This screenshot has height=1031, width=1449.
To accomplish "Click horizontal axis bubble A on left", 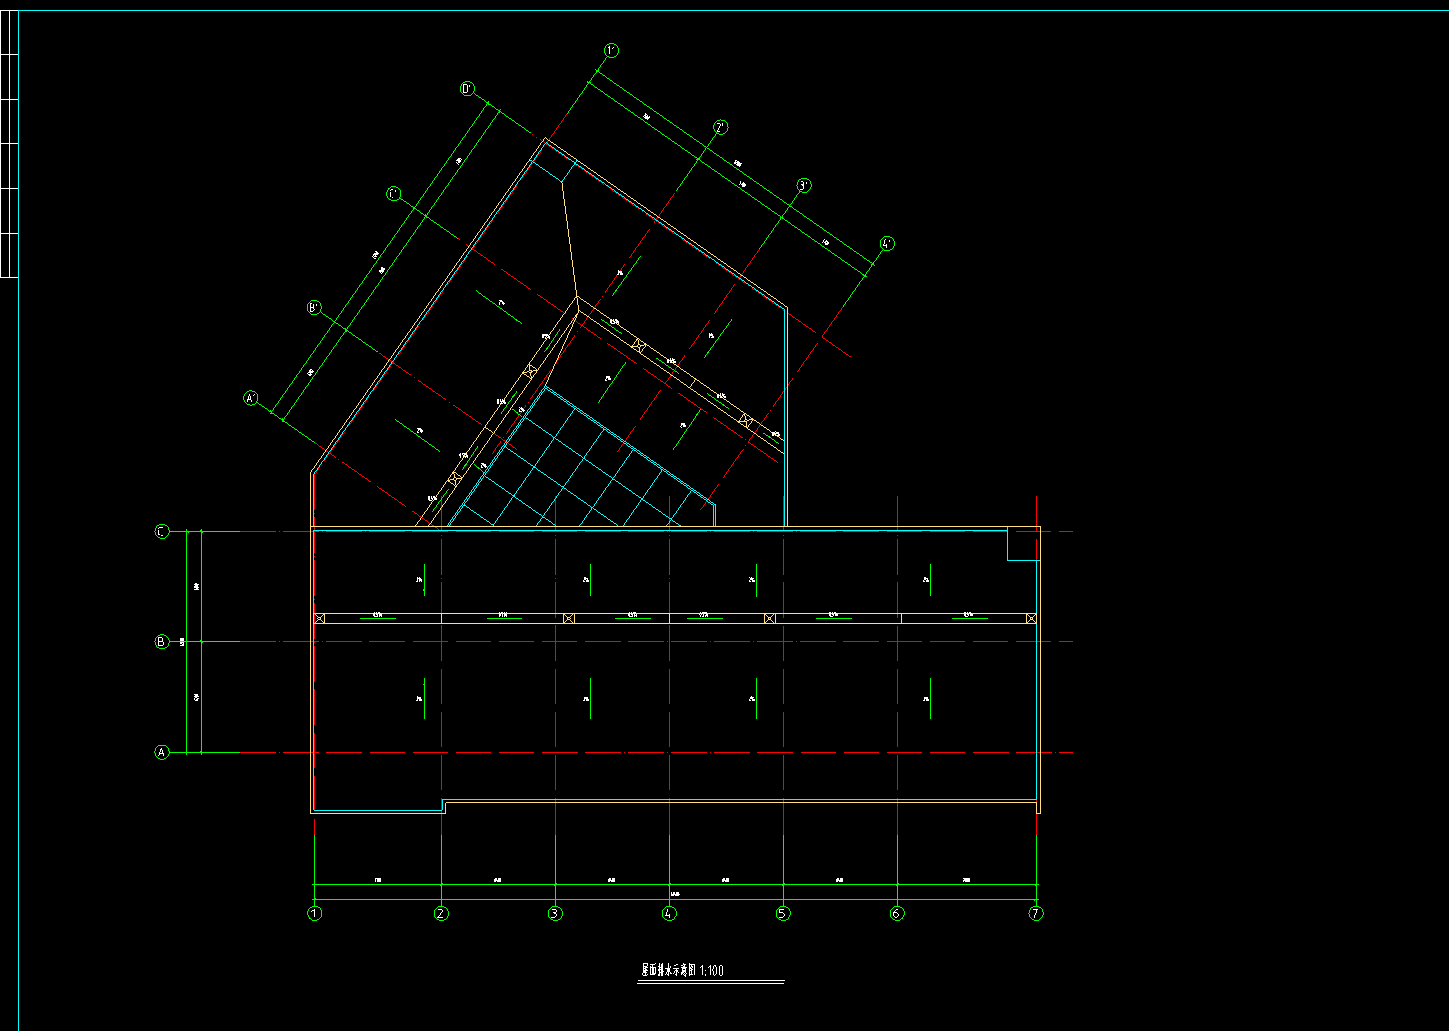I will pyautogui.click(x=162, y=752).
